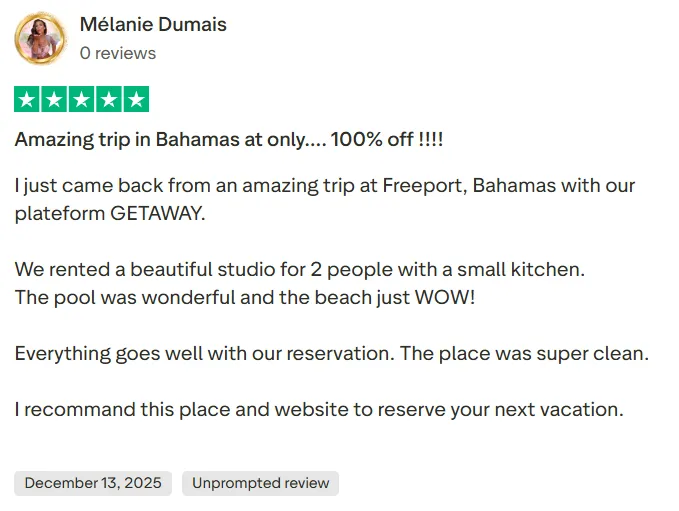
Task: Select the 0 reviews count text
Action: click(118, 53)
